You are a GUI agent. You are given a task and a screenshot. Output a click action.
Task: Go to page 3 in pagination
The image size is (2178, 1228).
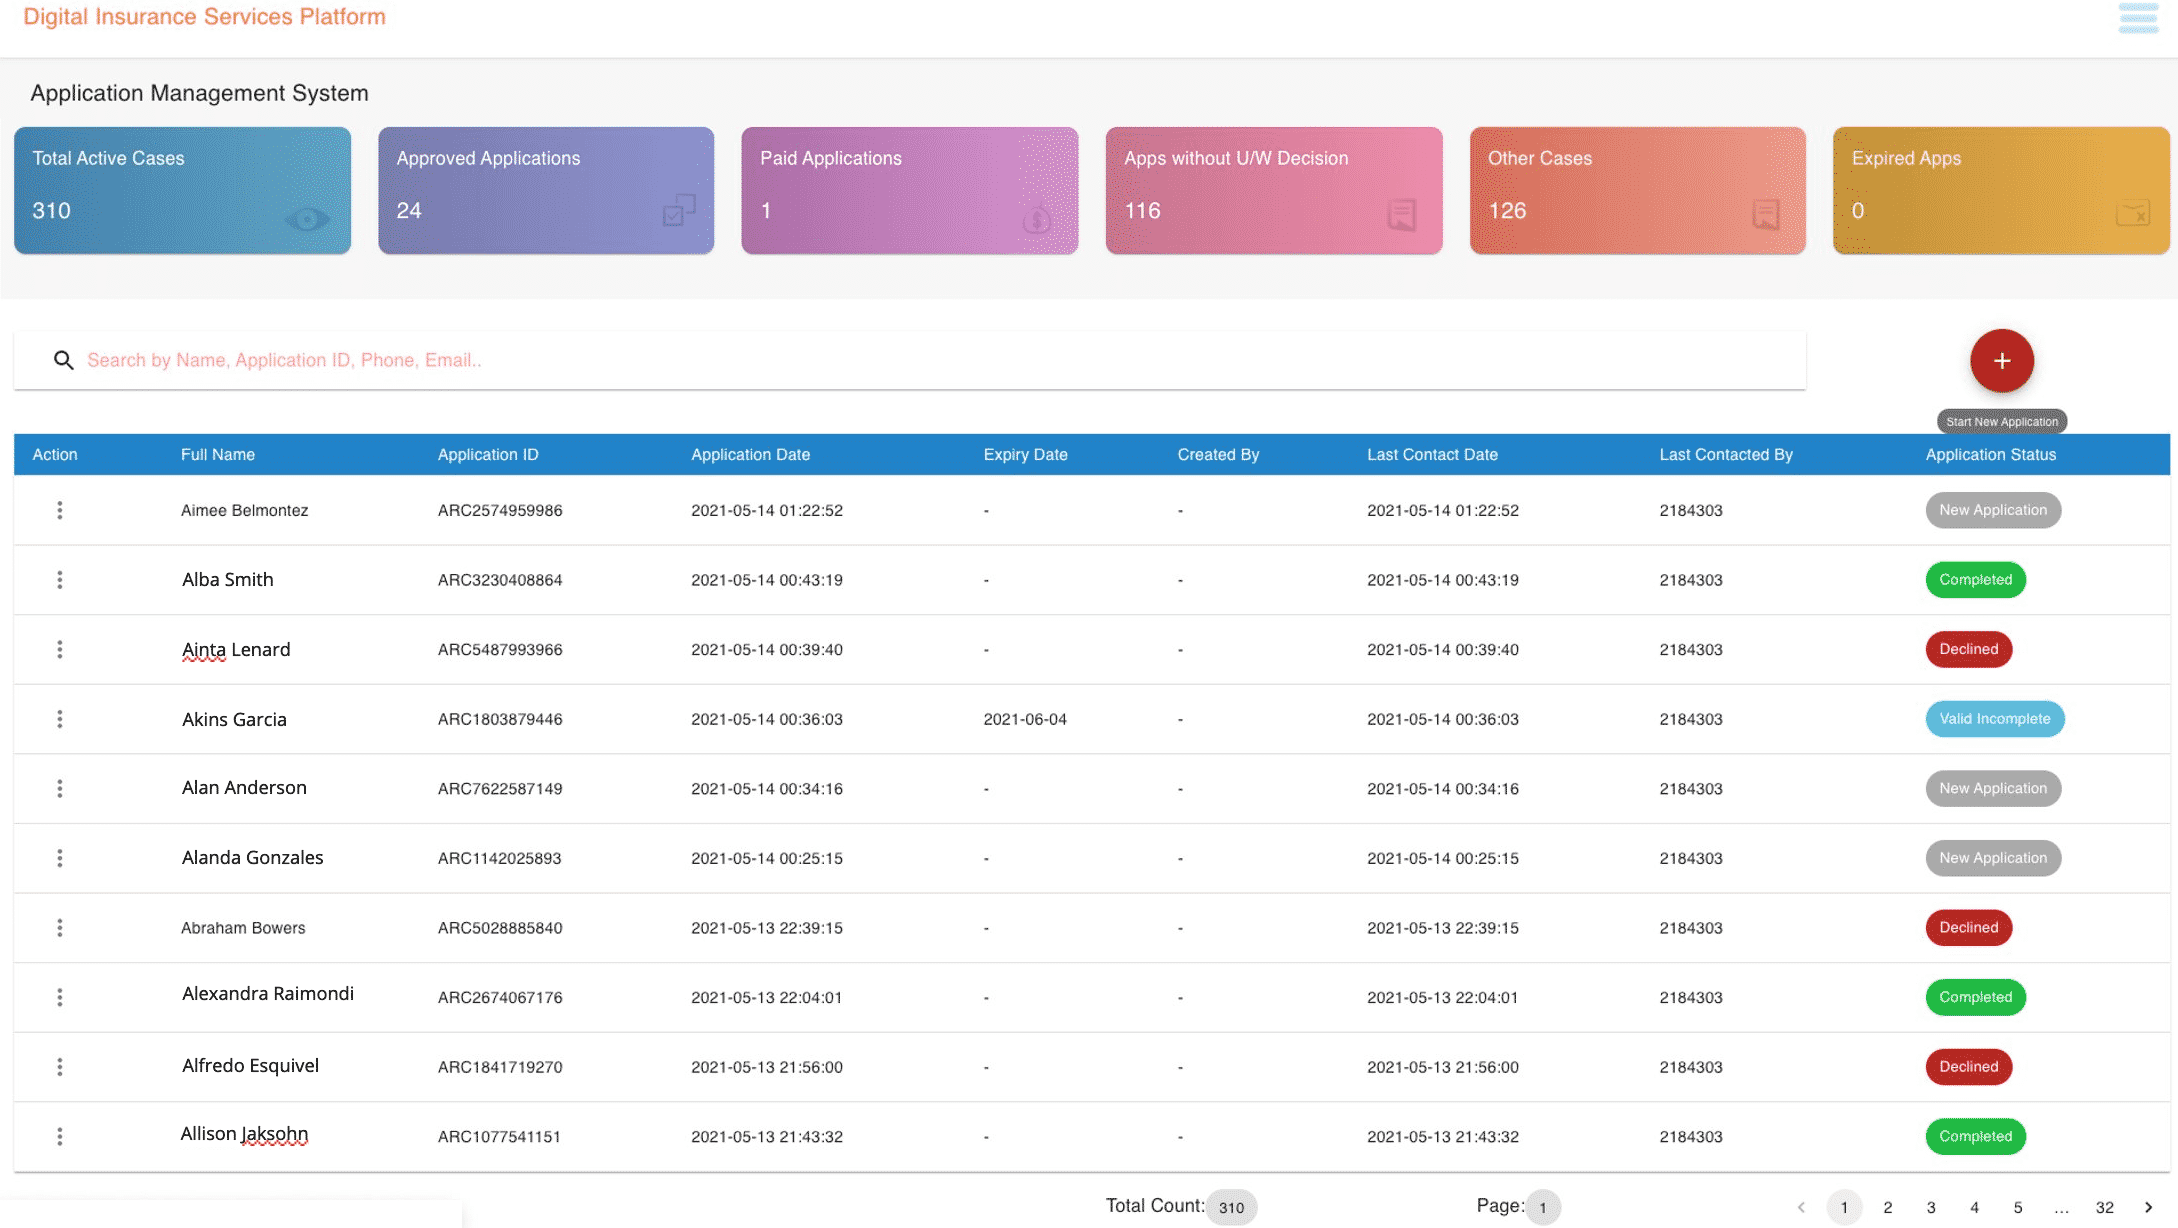tap(1931, 1207)
